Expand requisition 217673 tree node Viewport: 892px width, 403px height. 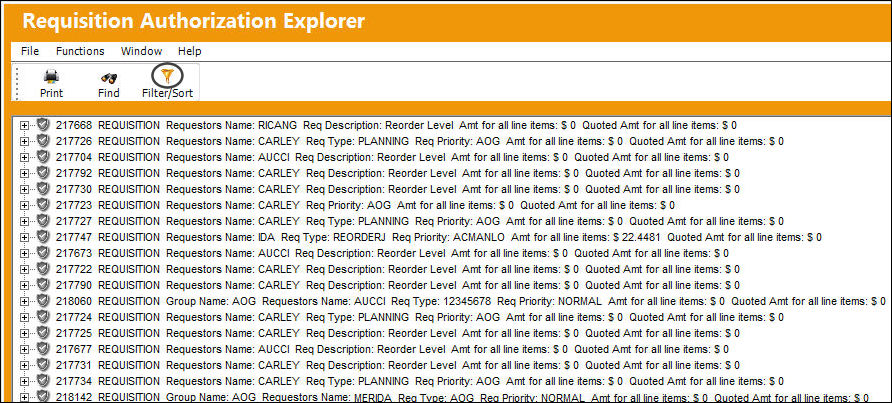click(x=24, y=253)
